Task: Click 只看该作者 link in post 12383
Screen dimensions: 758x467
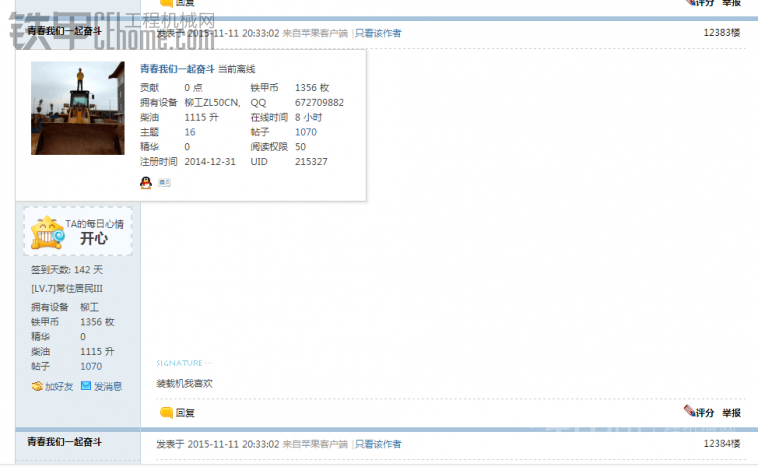Action: pos(378,33)
